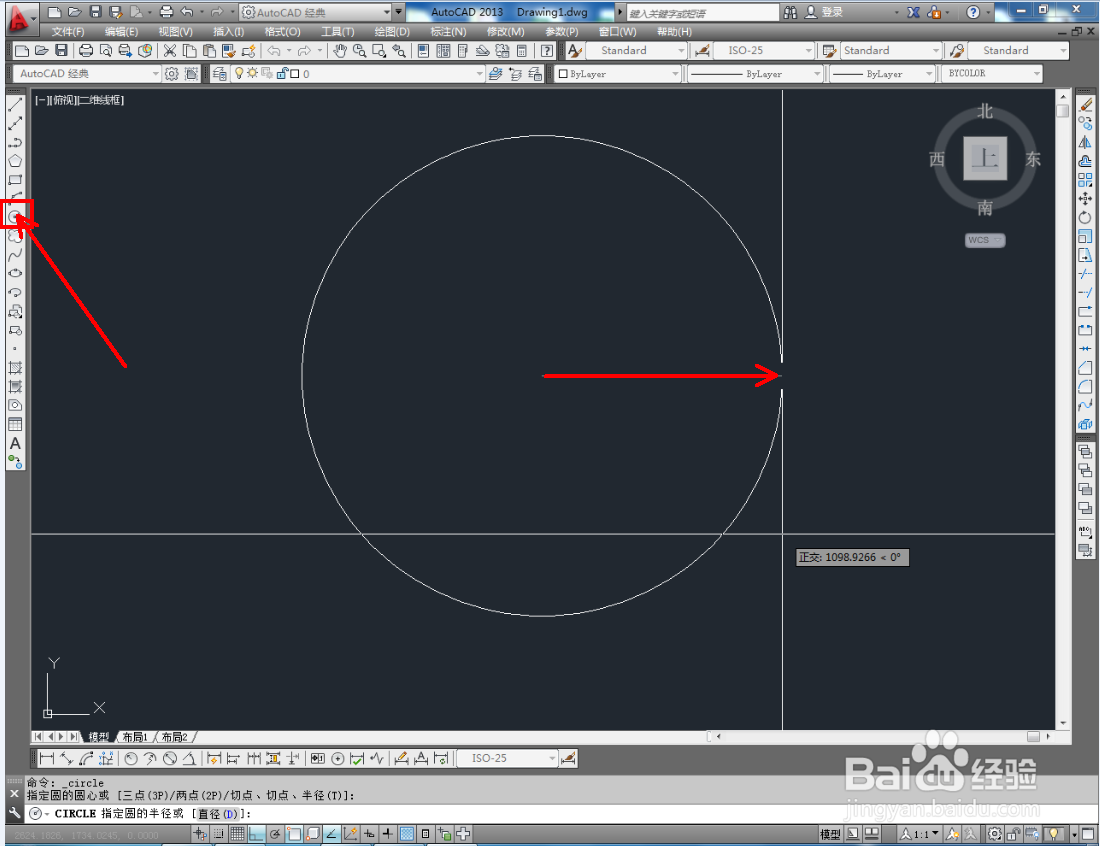Click 上 face on the ViewCube

coord(985,159)
